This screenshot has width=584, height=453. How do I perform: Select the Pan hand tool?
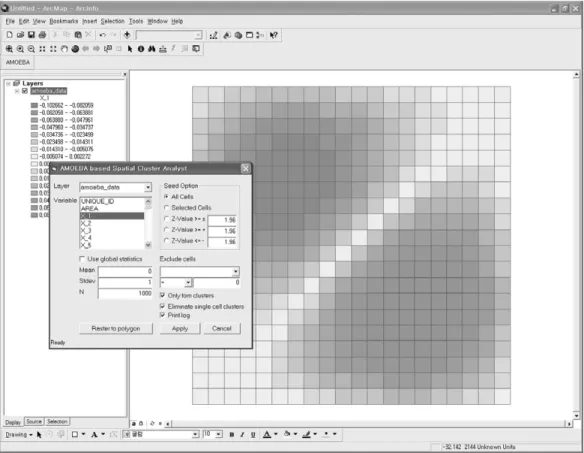64,49
